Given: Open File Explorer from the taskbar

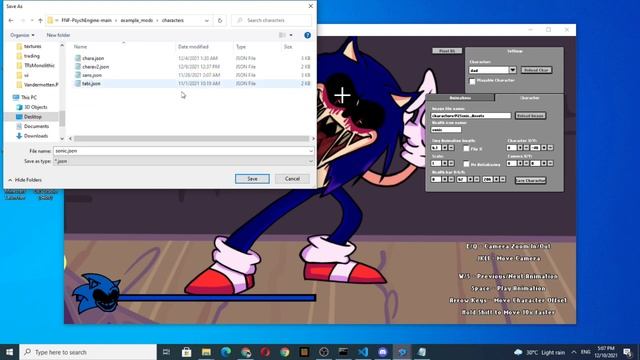Looking at the screenshot, I should (206, 352).
